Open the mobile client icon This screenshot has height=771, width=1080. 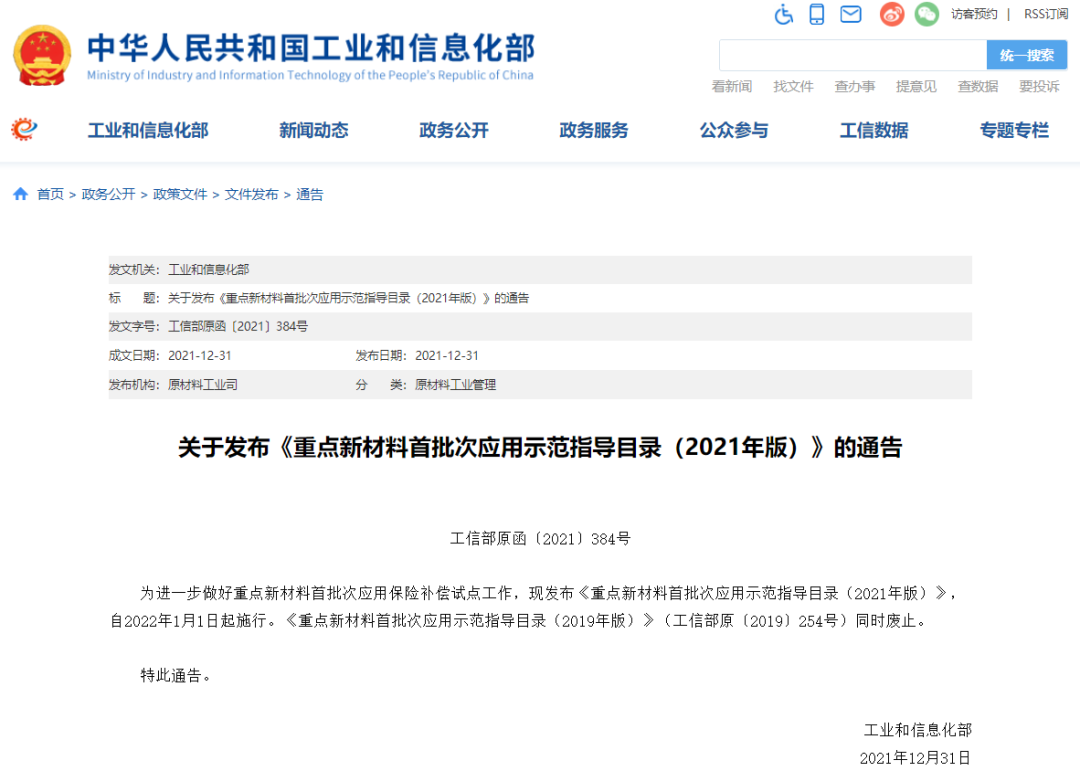(x=818, y=15)
